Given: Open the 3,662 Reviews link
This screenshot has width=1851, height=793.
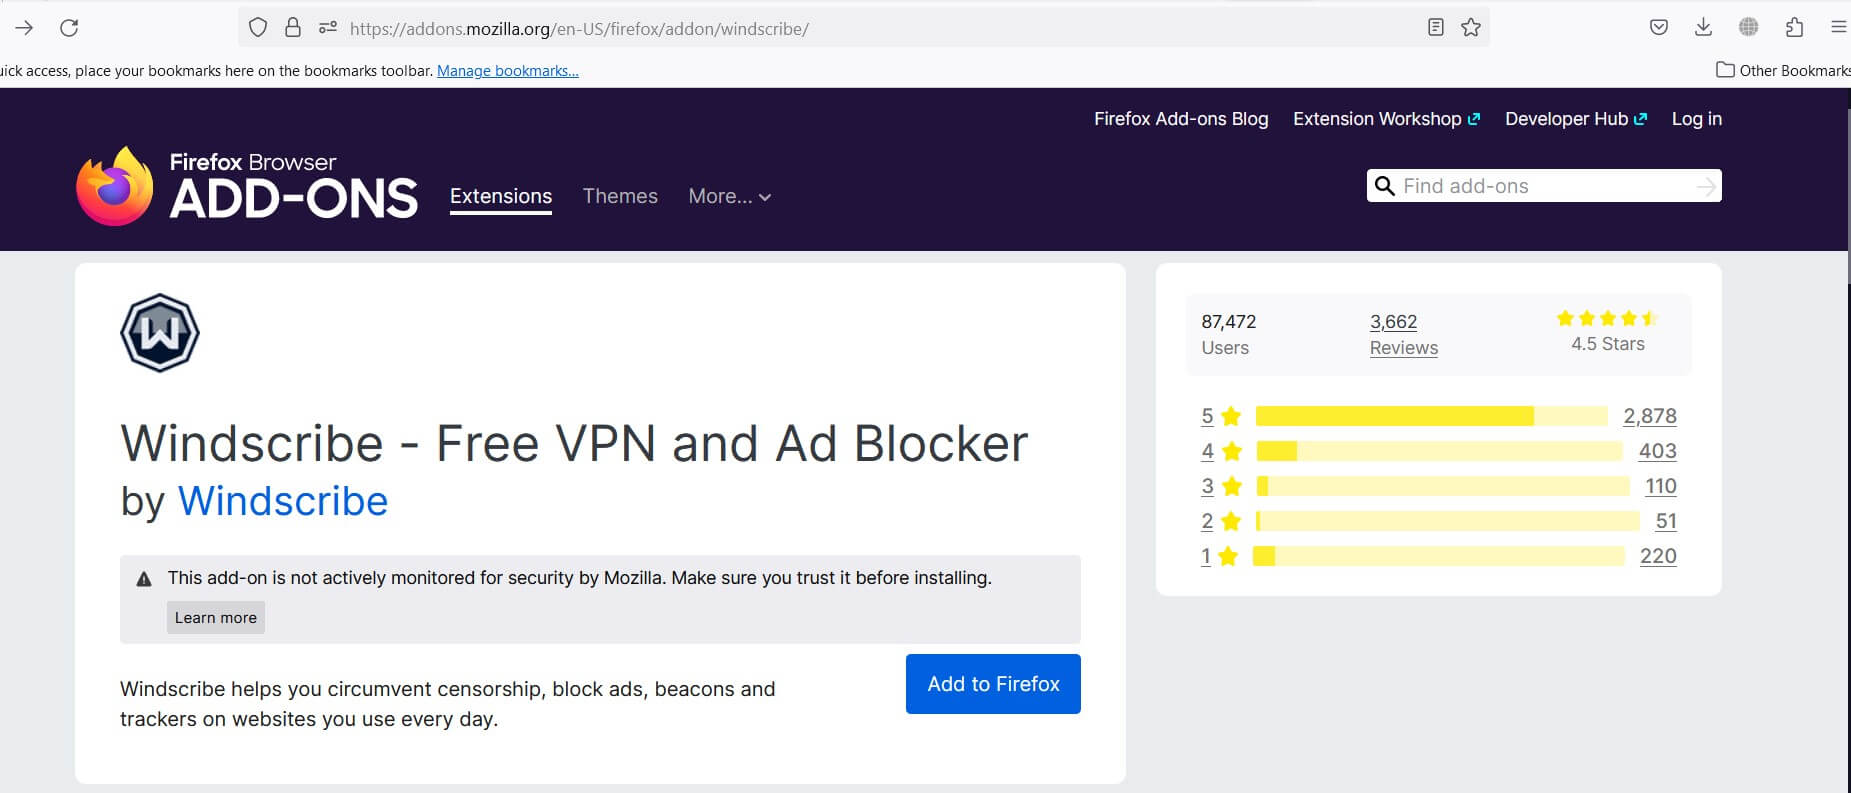Looking at the screenshot, I should coord(1403,334).
